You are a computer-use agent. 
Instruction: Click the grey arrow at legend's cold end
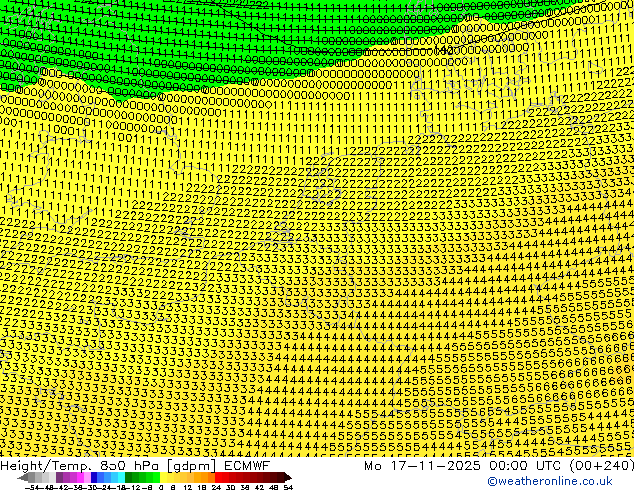(x=23, y=477)
